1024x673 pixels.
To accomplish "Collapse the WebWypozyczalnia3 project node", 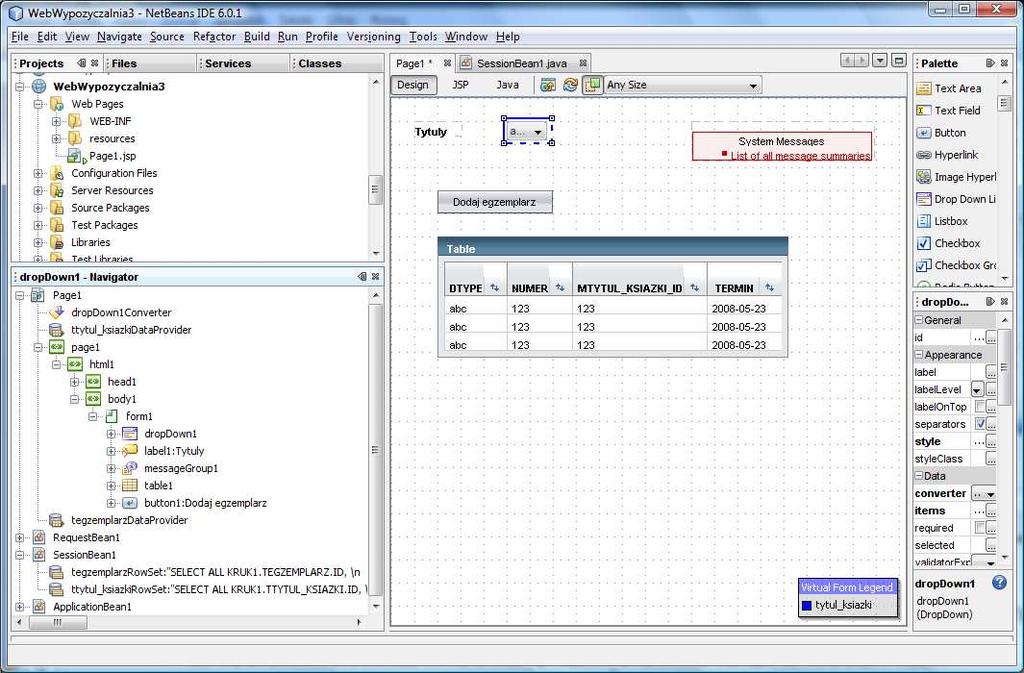I will pos(20,86).
